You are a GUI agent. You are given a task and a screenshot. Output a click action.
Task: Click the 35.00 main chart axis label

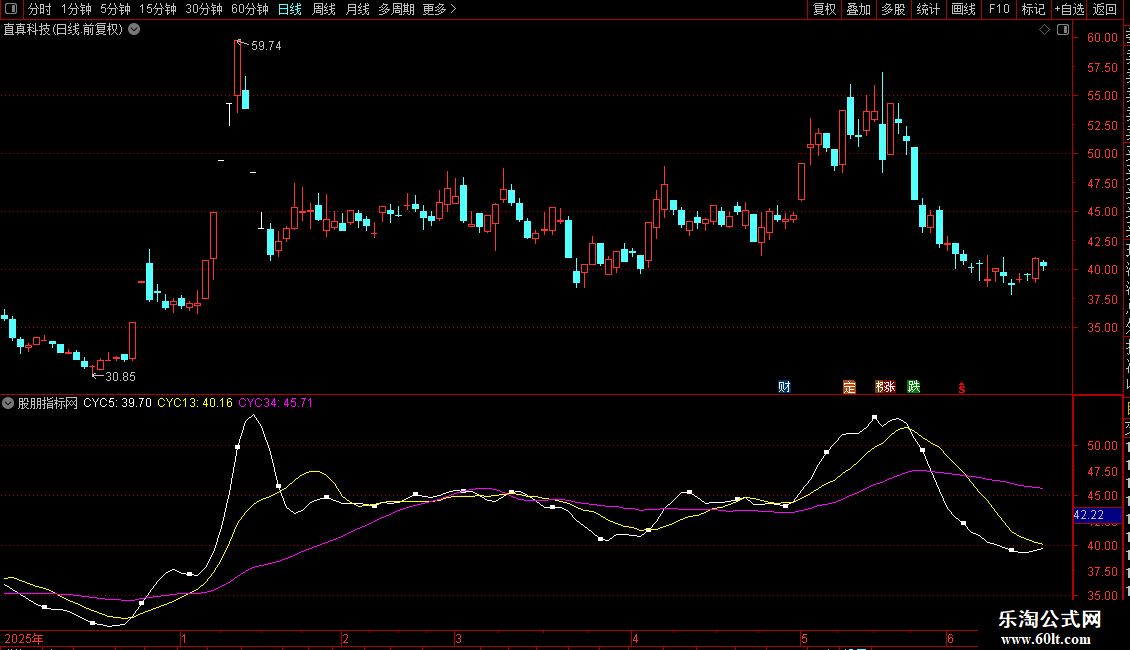coord(1102,327)
